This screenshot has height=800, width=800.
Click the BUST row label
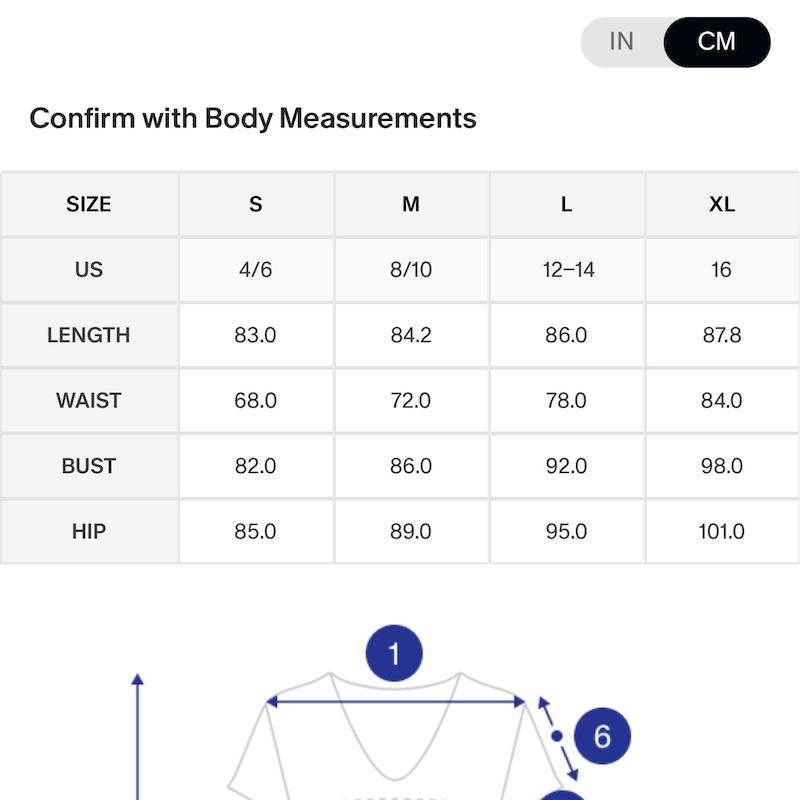pos(89,466)
